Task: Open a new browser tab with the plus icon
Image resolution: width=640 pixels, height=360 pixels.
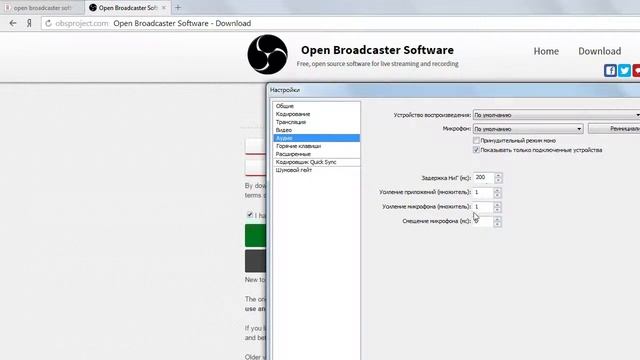Action: coord(178,7)
